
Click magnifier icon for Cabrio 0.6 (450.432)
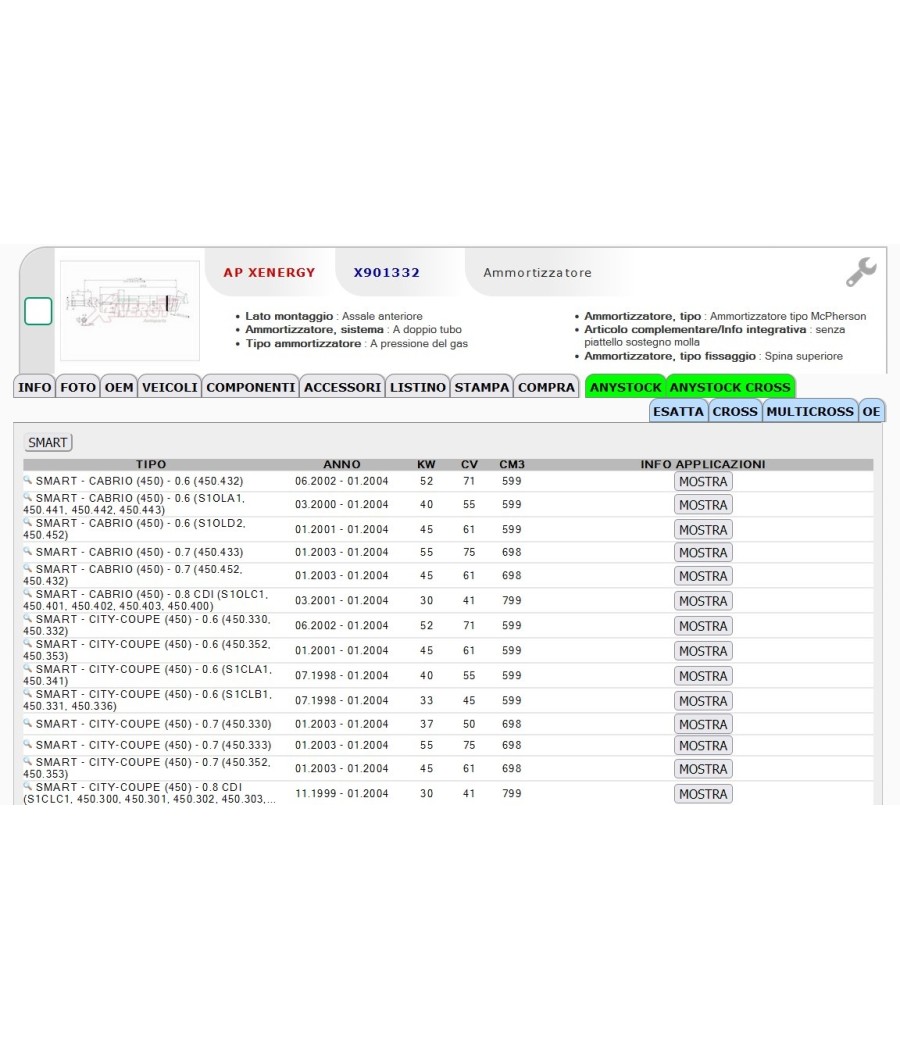[27, 479]
